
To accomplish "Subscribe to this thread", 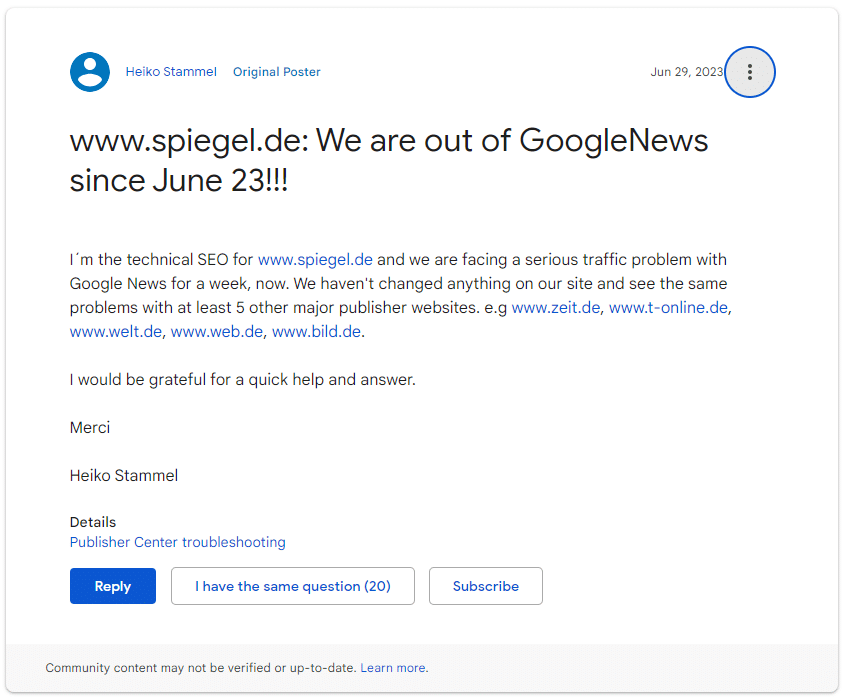I will (485, 586).
